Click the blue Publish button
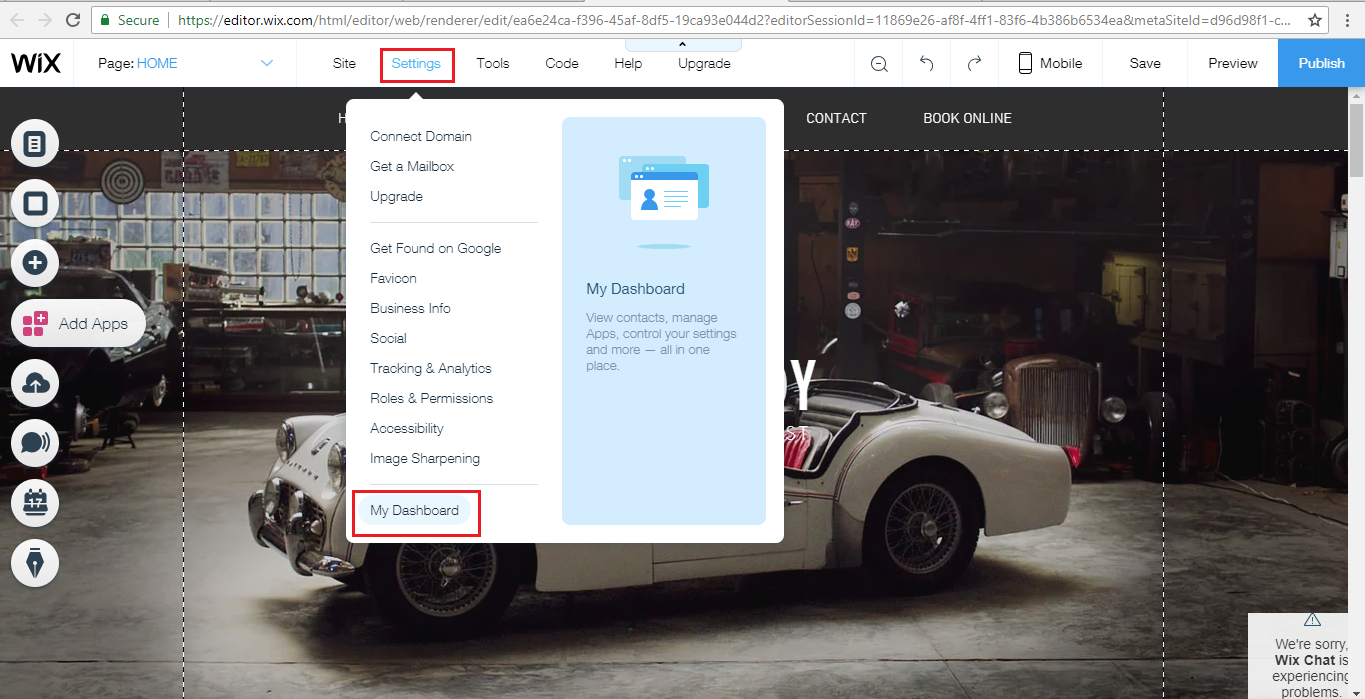Viewport: 1365px width, 699px height. [1321, 63]
